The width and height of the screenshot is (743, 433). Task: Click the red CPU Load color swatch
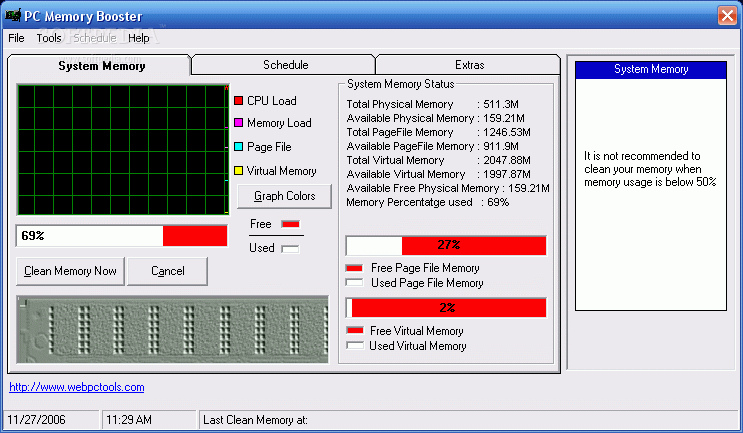click(238, 100)
